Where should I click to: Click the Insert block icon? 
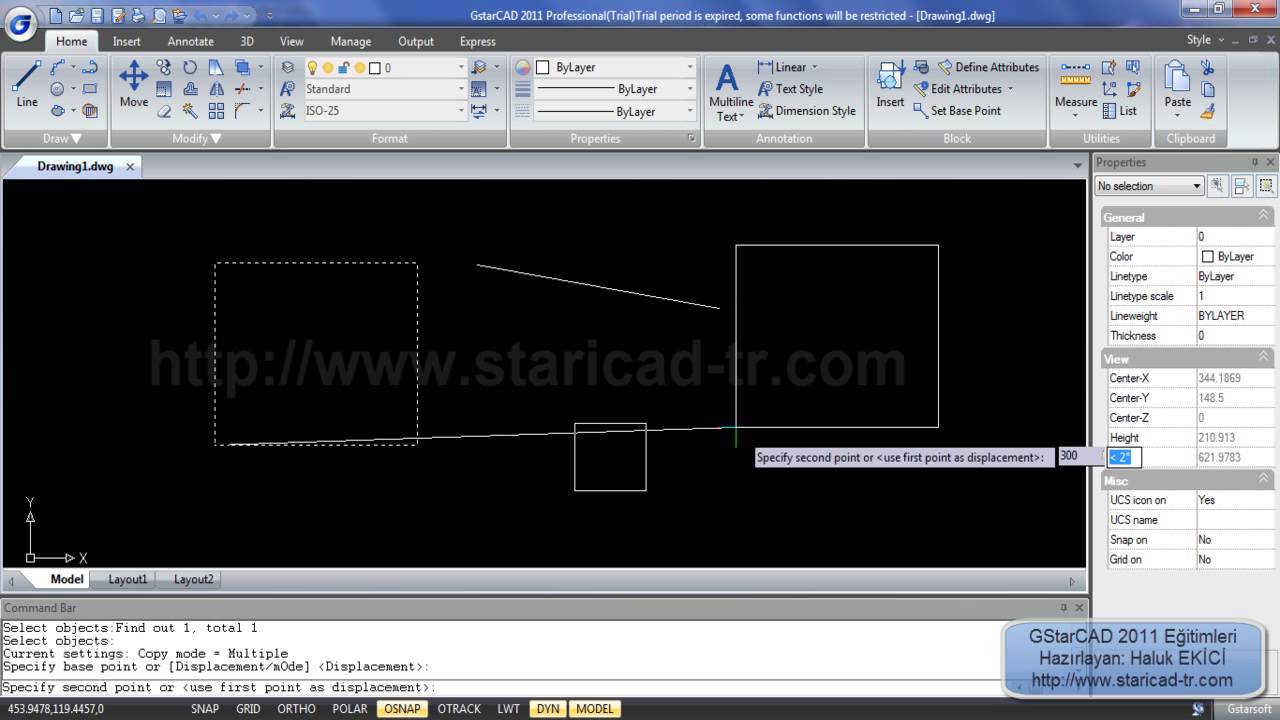[x=890, y=85]
